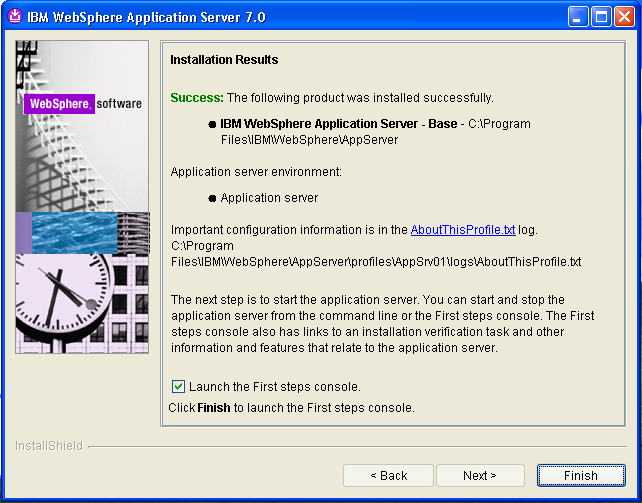Click the 'The next step is to start' paragraph
642x503 pixels.
click(382, 324)
